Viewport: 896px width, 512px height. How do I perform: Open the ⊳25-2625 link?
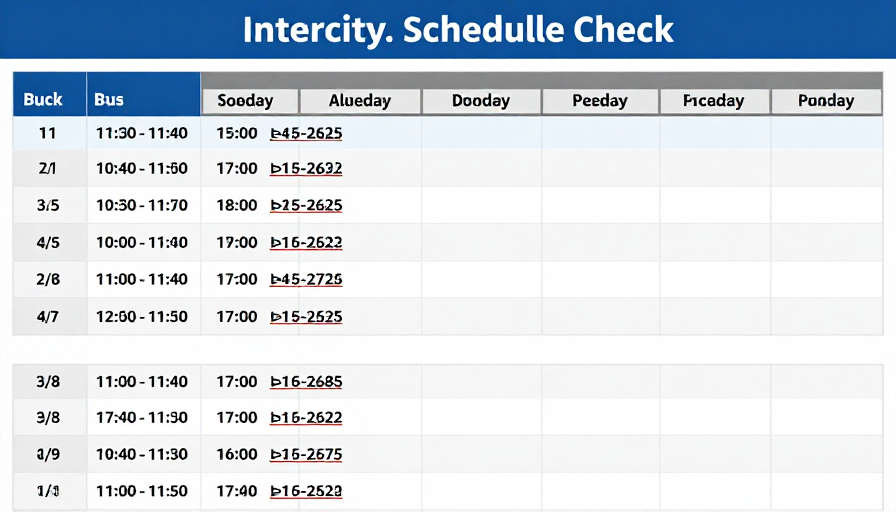[x=306, y=205]
